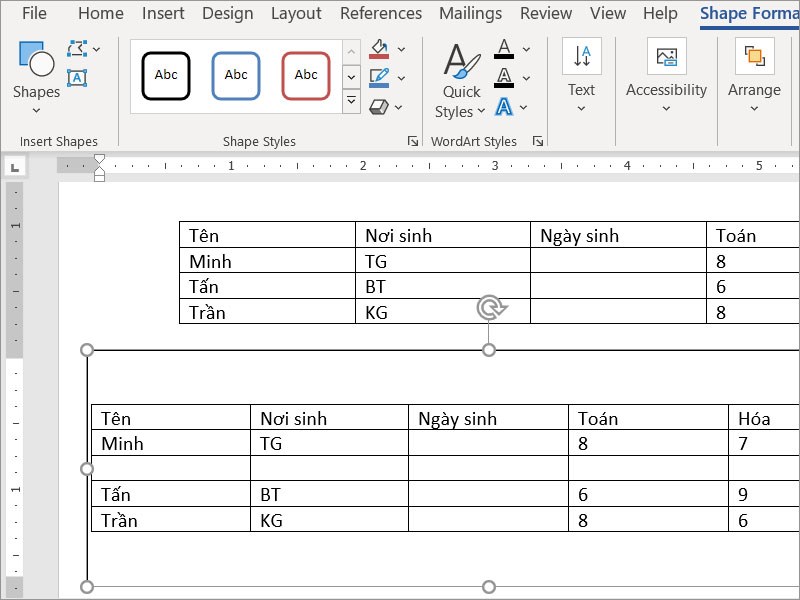
Task: Apply the blue outline shape style
Action: point(236,75)
